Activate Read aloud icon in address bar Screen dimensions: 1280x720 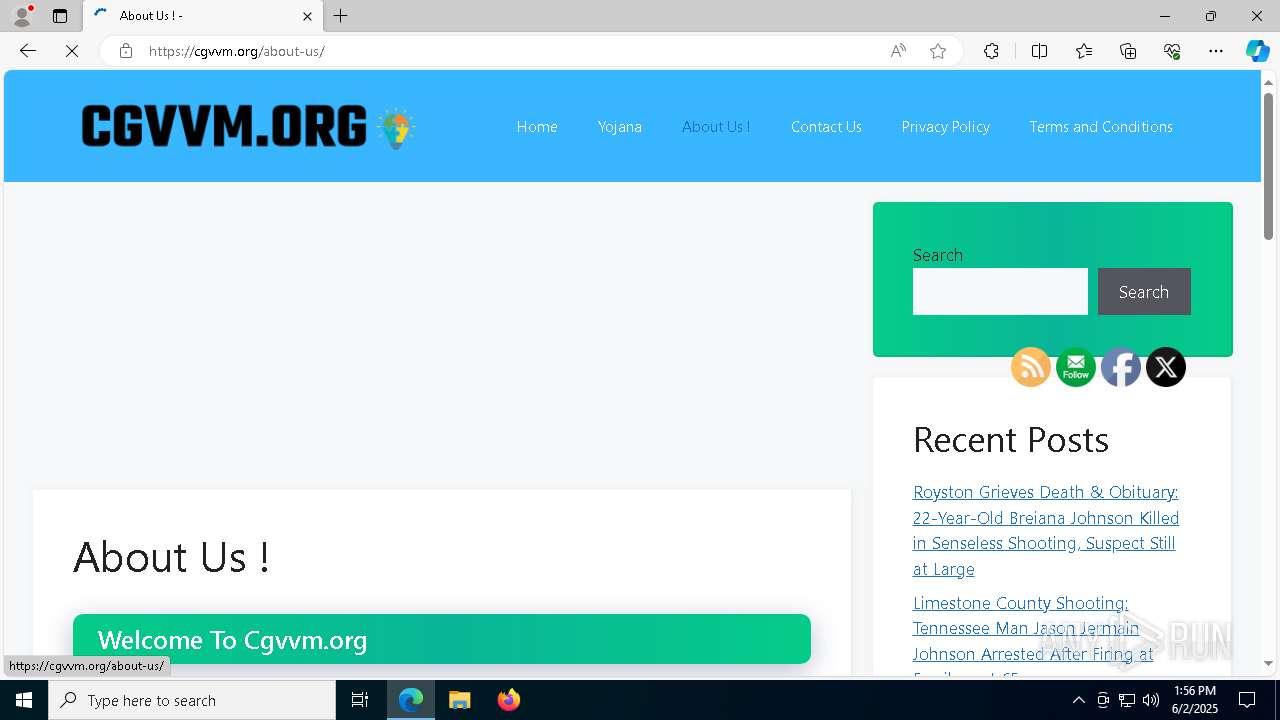pos(898,51)
